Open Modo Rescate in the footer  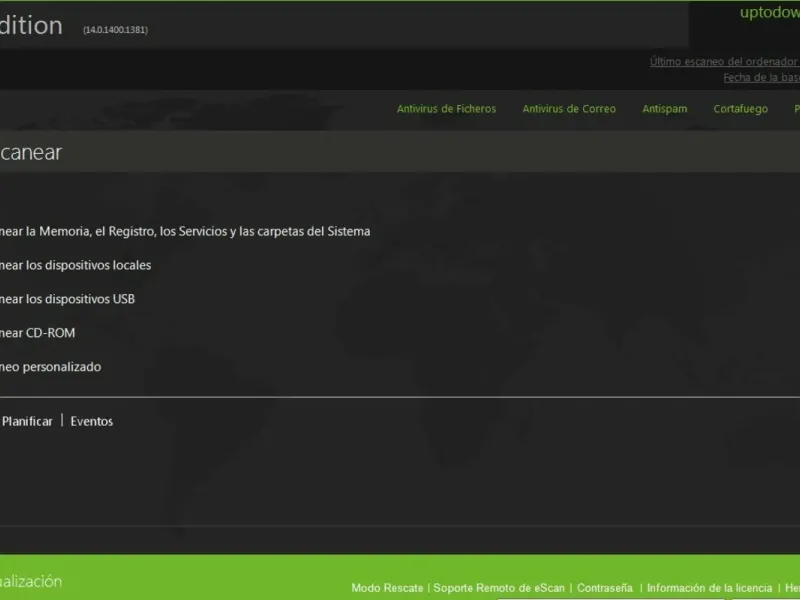(387, 588)
